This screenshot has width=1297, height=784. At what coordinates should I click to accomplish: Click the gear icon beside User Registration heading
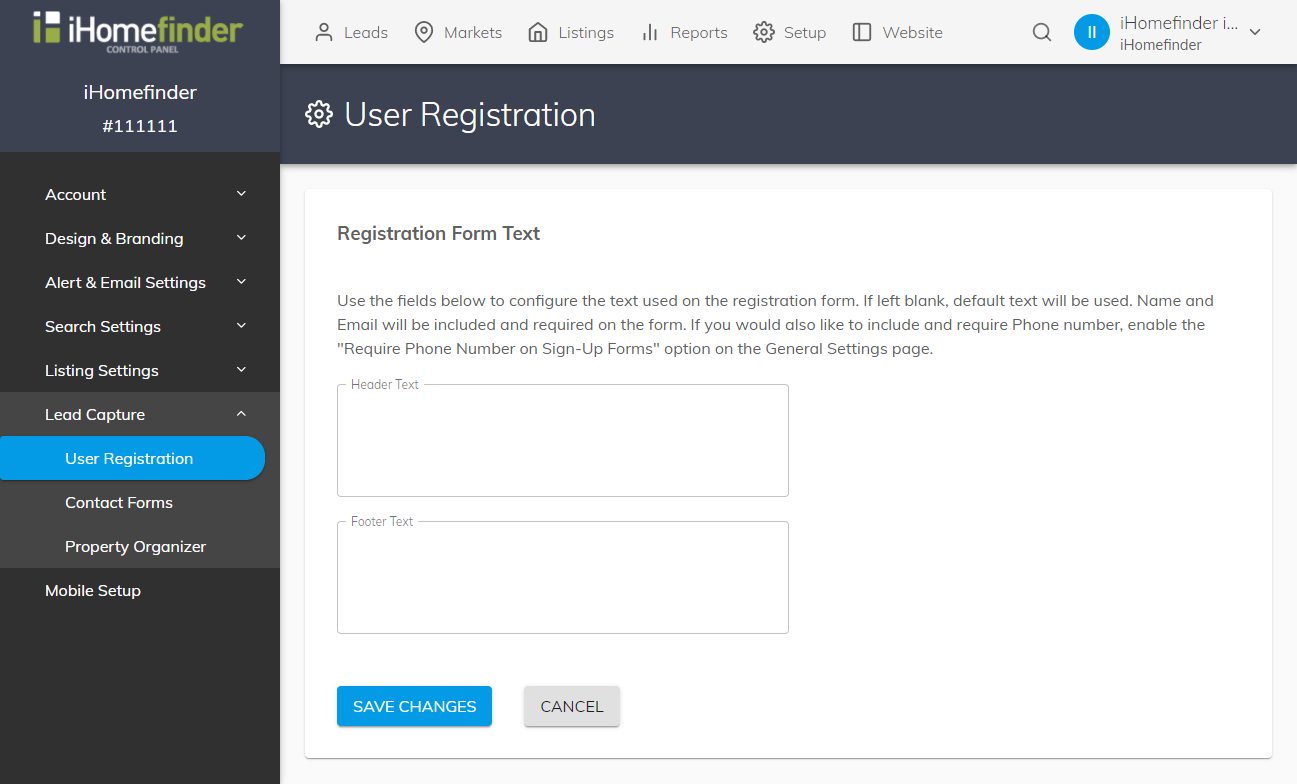[318, 114]
